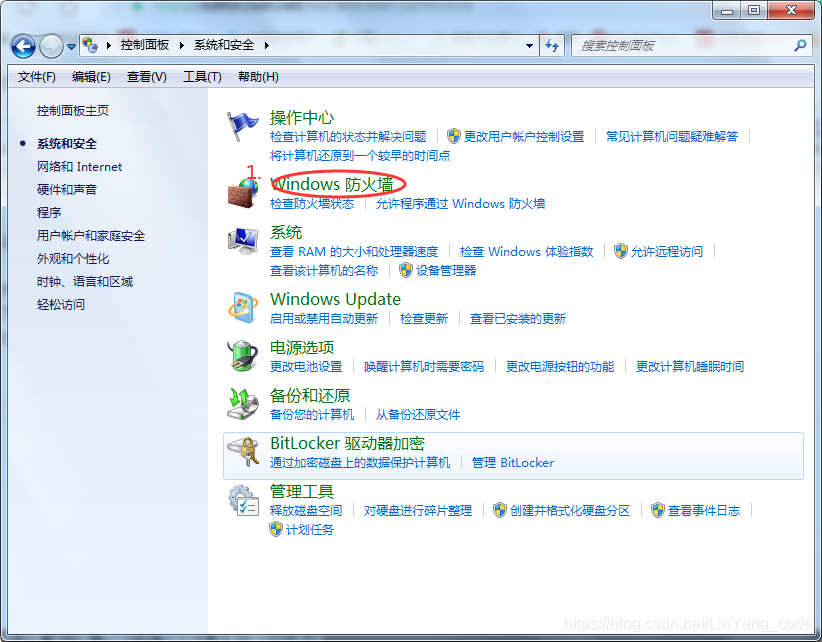Go to 控制面板主页 in sidebar

[73, 111]
